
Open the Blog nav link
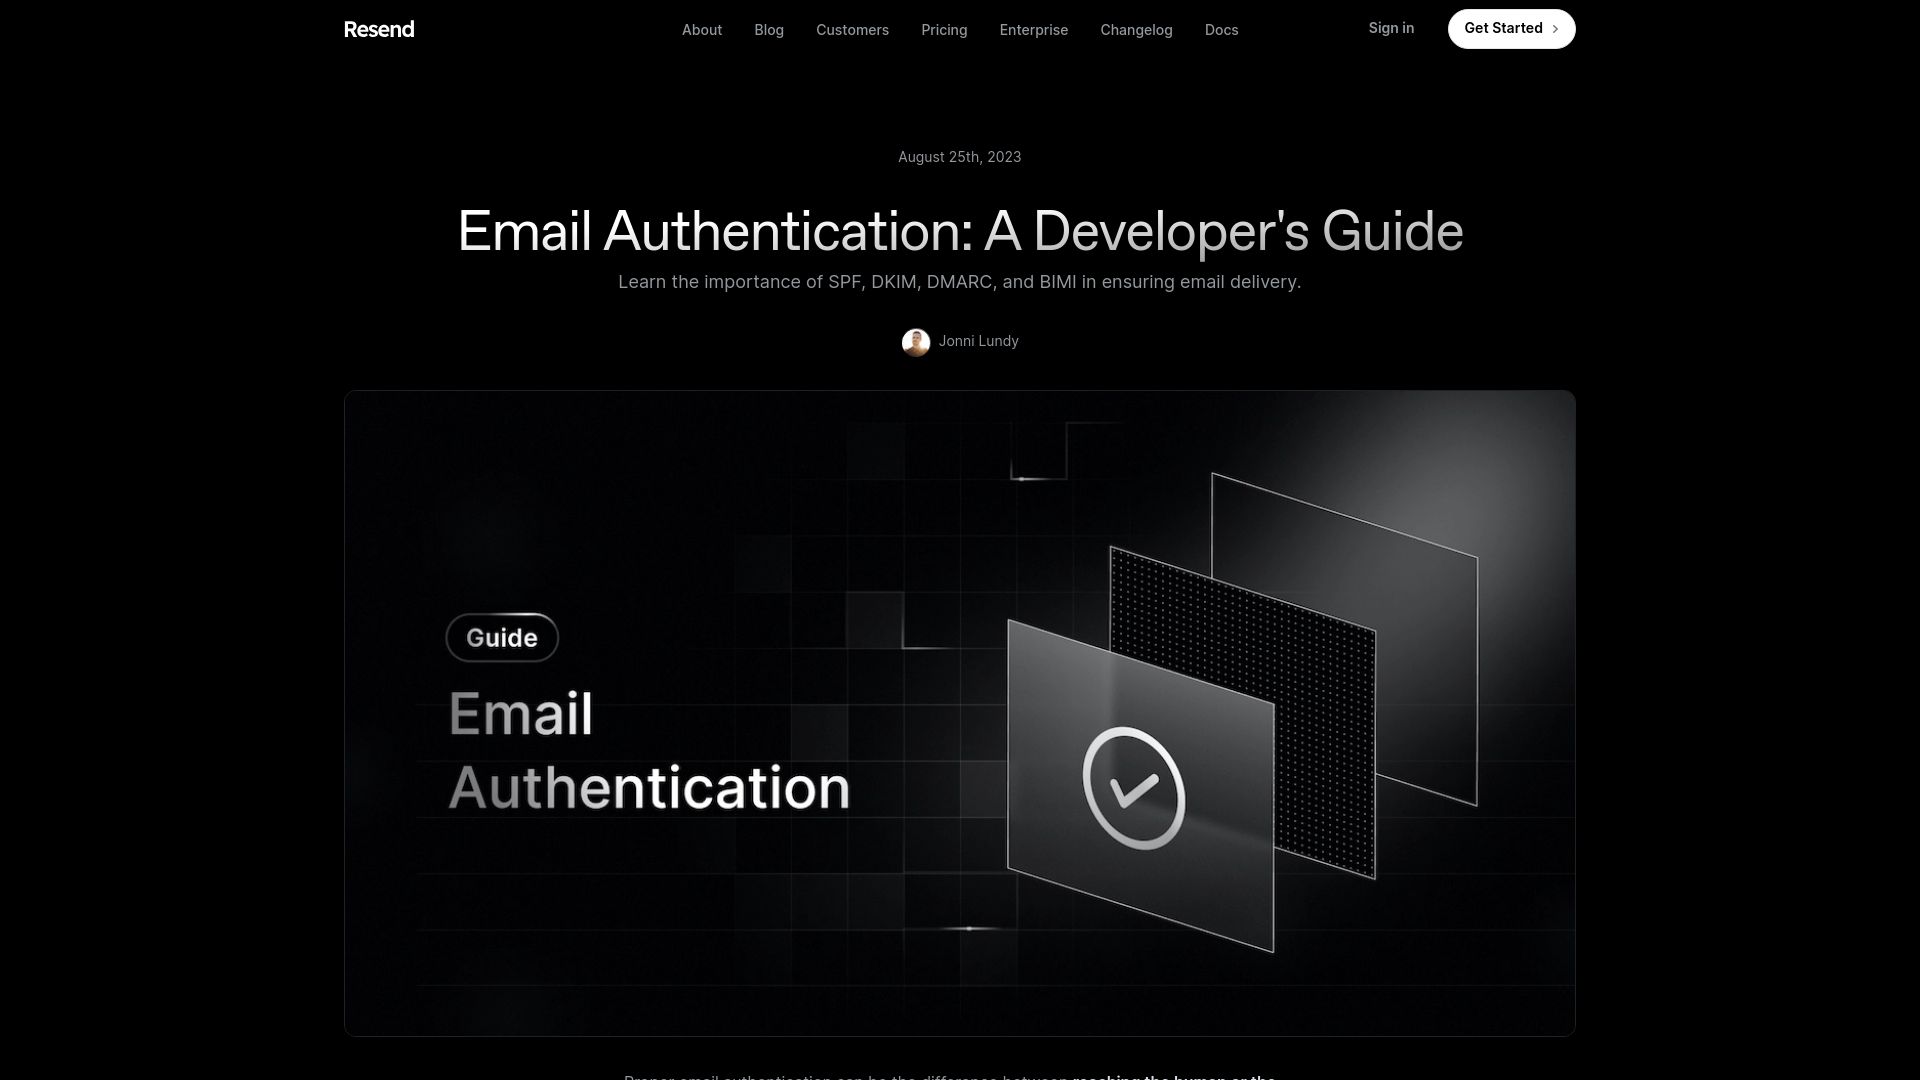tap(769, 30)
